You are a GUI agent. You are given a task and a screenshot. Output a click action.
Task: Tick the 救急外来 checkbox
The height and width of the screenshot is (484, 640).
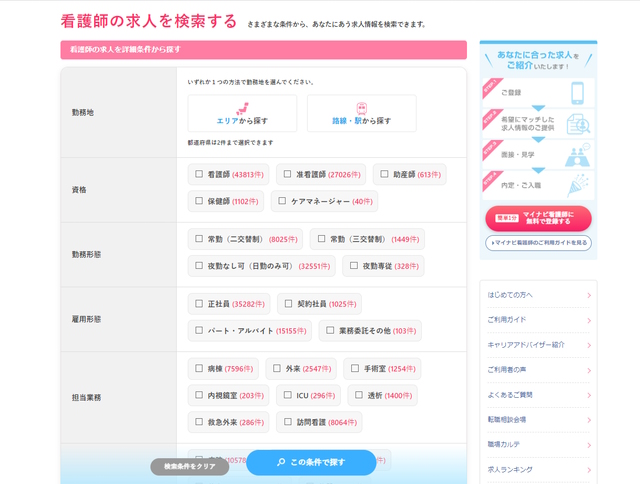point(199,422)
